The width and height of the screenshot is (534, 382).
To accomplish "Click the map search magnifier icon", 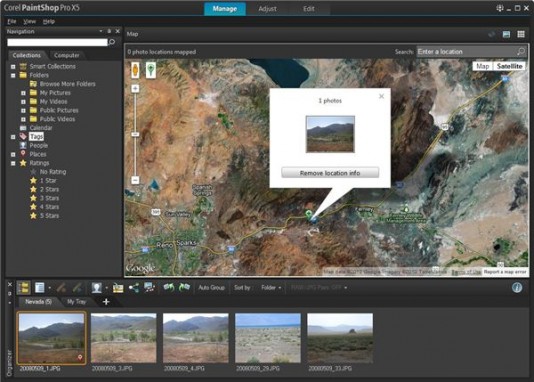I will tap(521, 52).
